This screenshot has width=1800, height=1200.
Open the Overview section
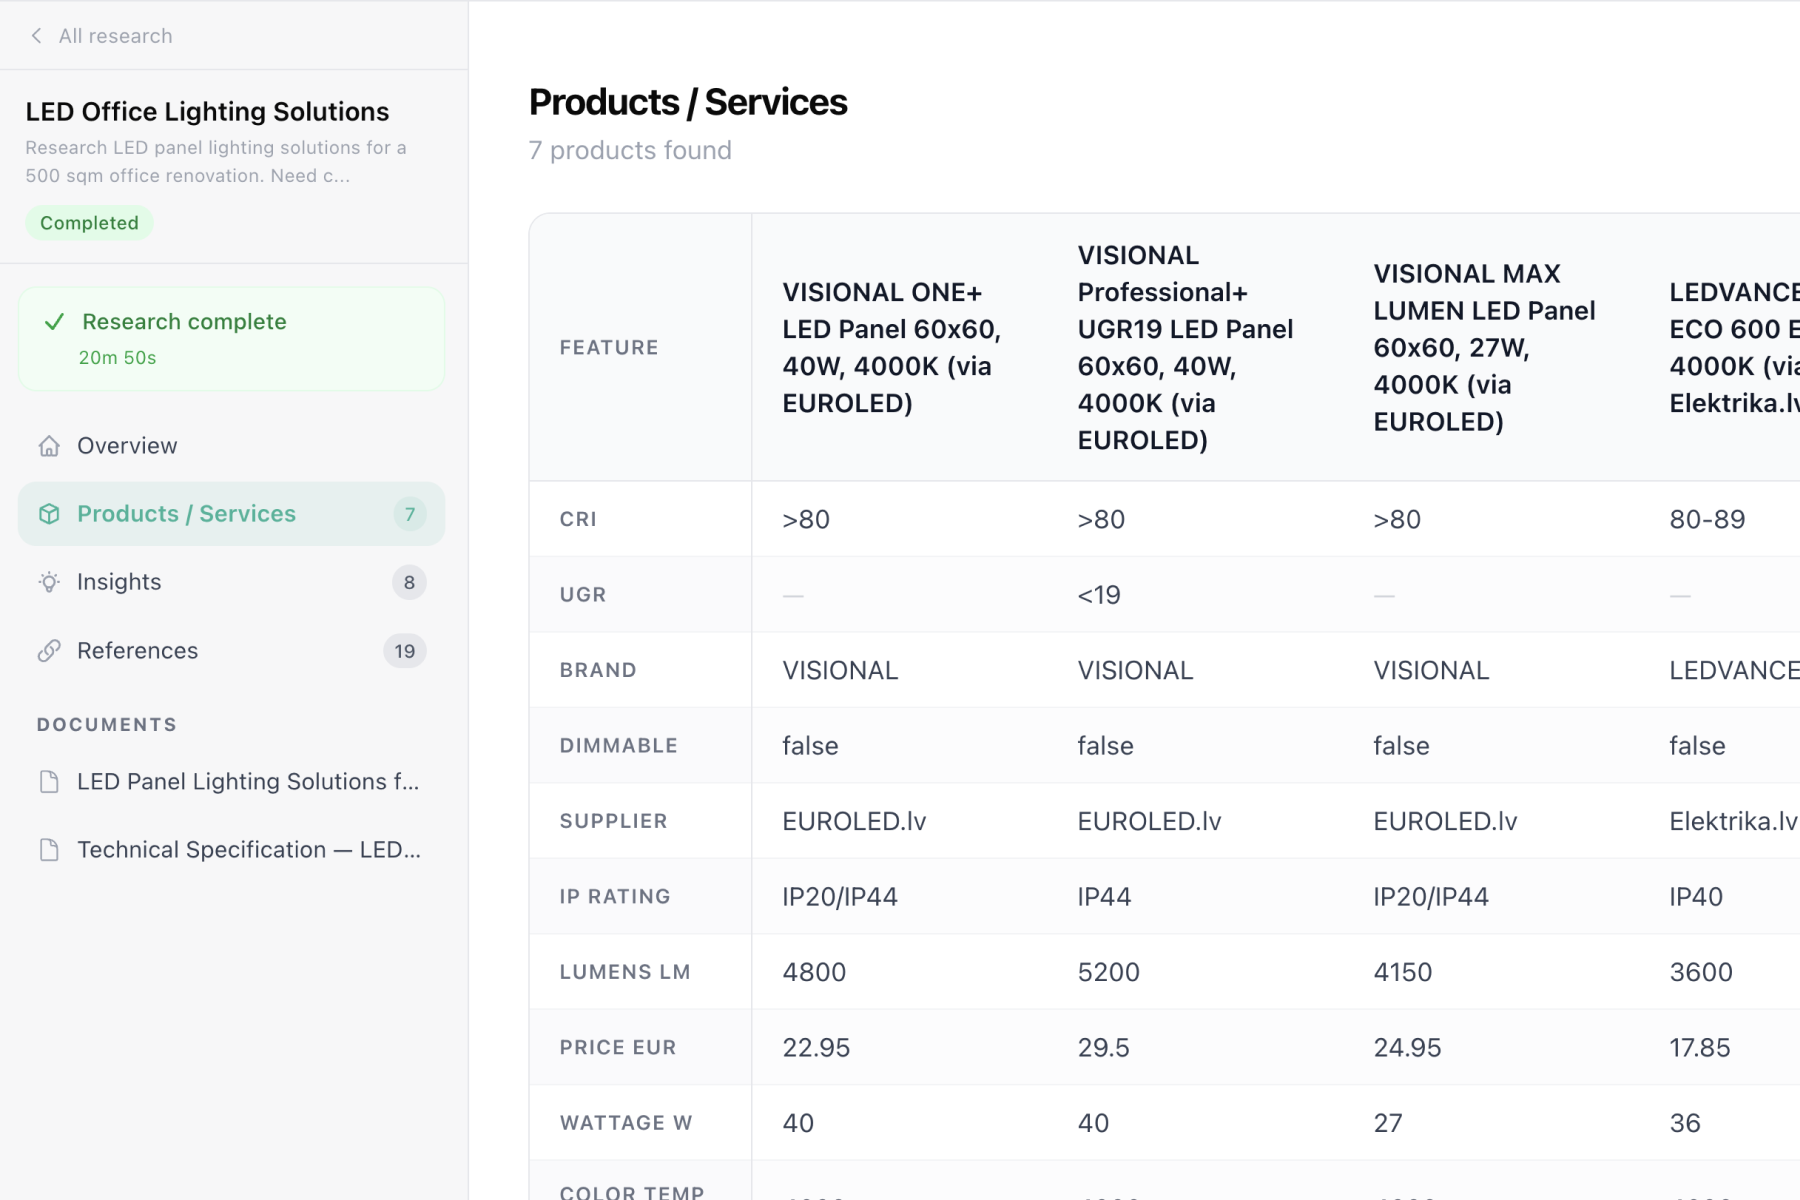click(127, 446)
